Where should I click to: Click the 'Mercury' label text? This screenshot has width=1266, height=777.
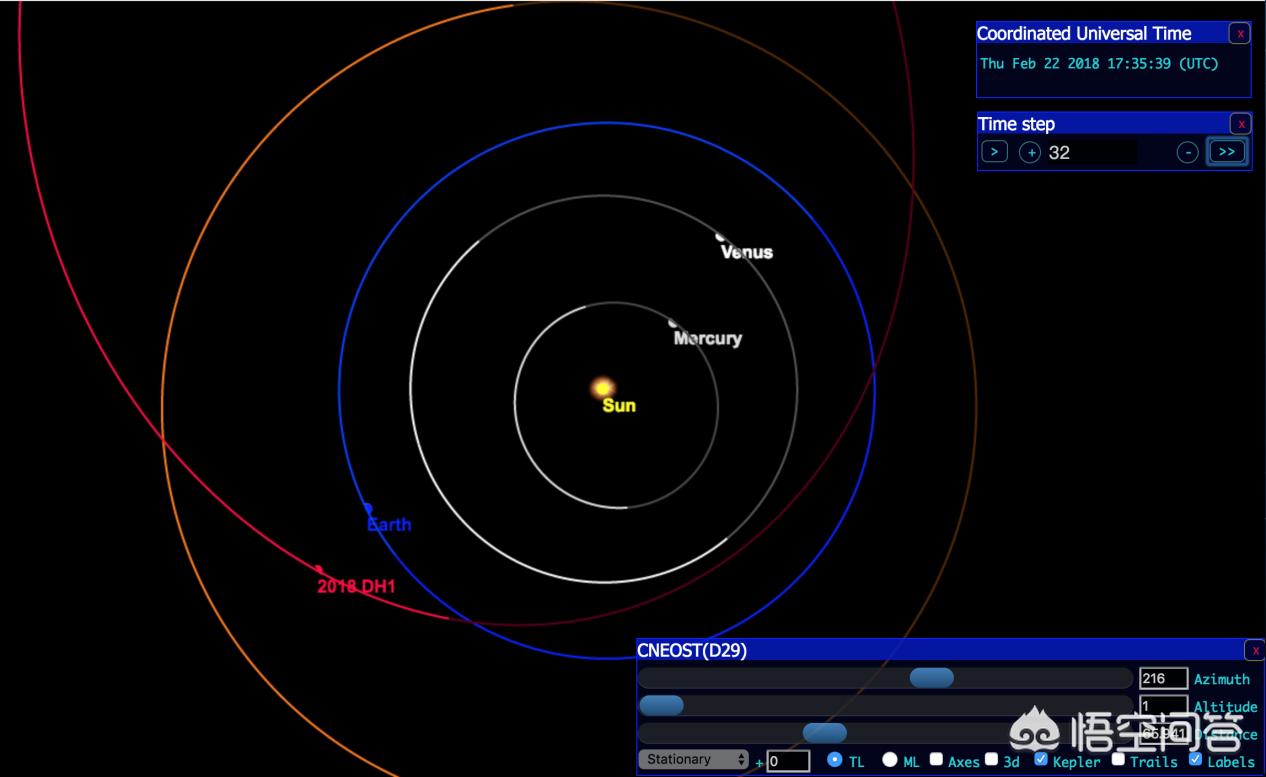708,339
